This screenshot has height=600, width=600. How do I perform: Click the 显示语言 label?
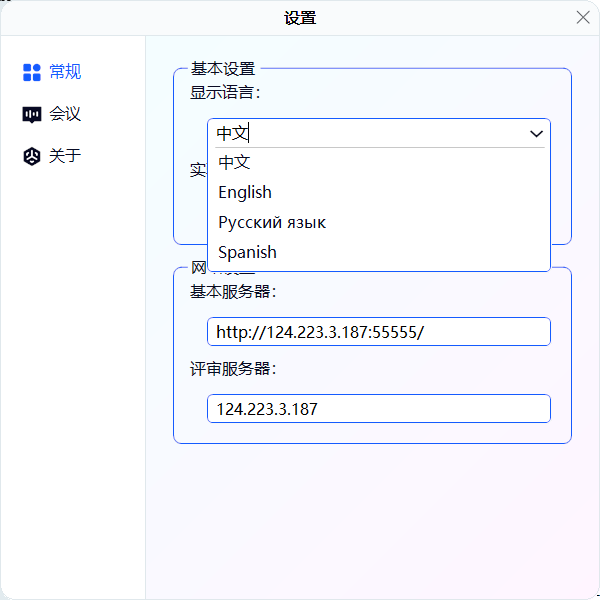tap(225, 92)
